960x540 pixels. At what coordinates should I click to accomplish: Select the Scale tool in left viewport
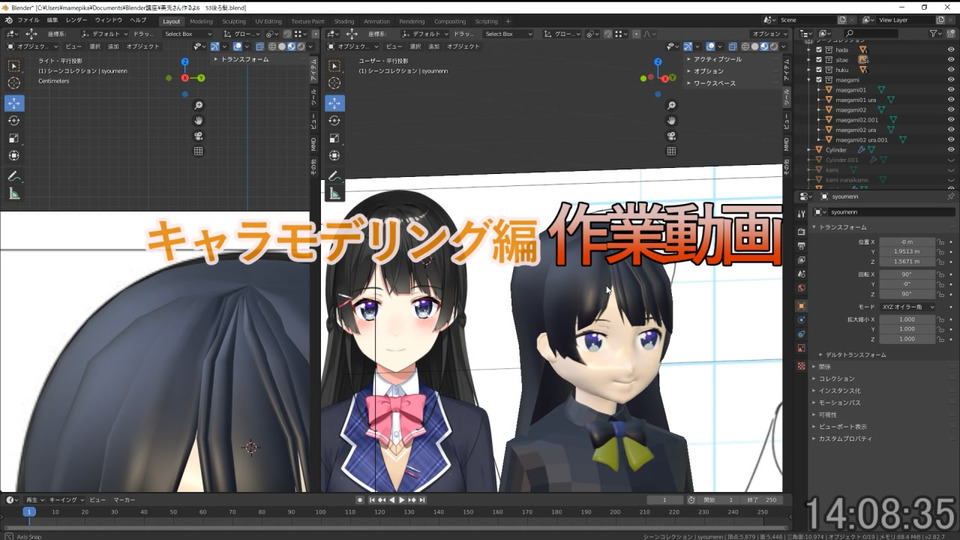(x=13, y=138)
